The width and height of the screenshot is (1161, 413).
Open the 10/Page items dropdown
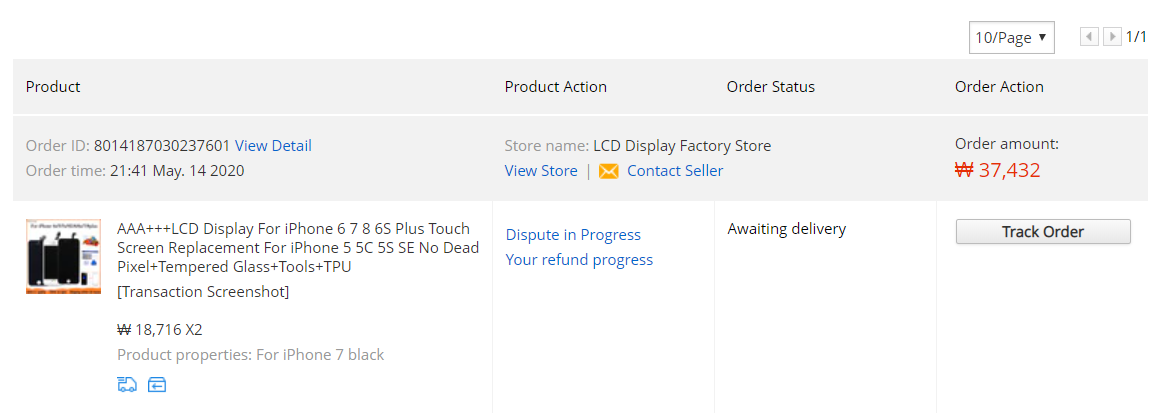coord(1011,37)
